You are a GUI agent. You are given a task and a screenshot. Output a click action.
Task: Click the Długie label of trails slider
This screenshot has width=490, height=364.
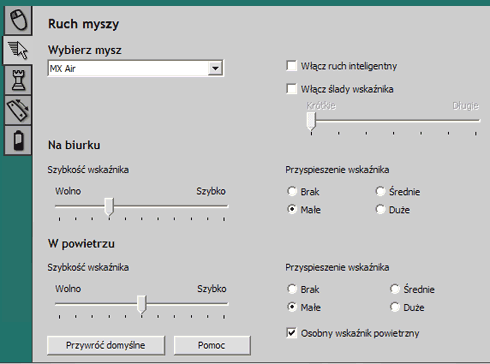pos(466,106)
